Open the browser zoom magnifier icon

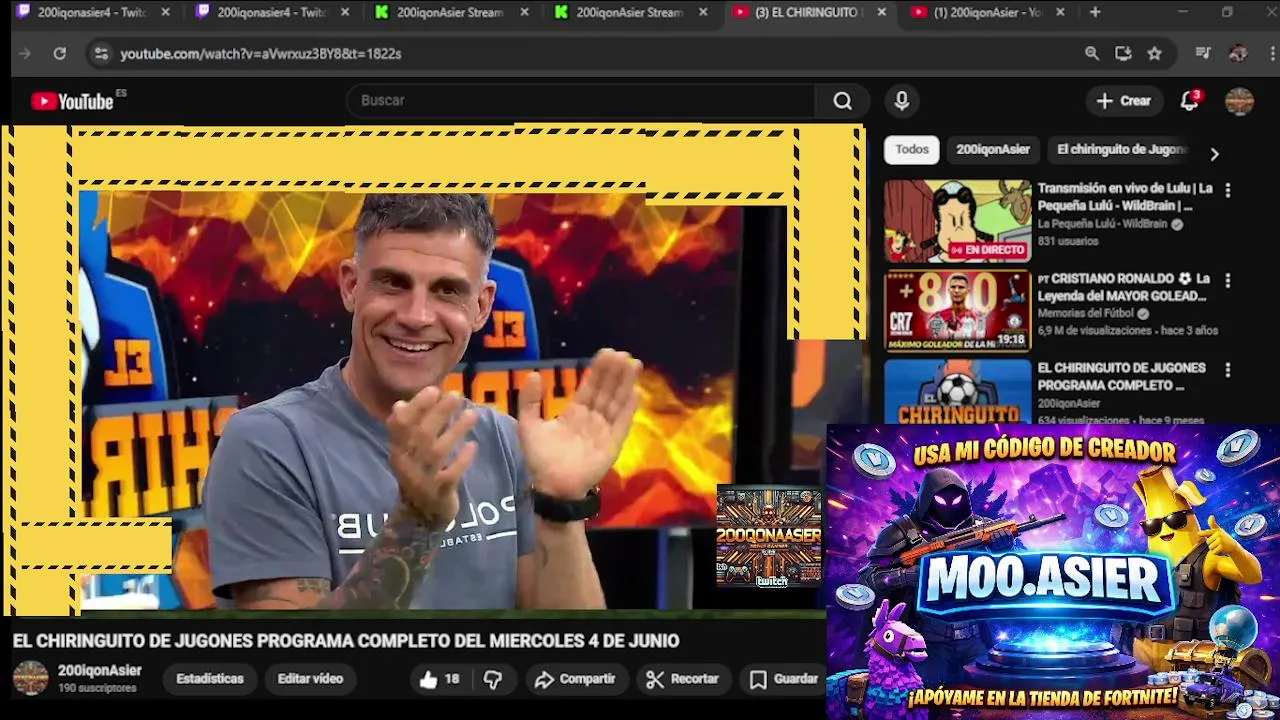pyautogui.click(x=1092, y=54)
